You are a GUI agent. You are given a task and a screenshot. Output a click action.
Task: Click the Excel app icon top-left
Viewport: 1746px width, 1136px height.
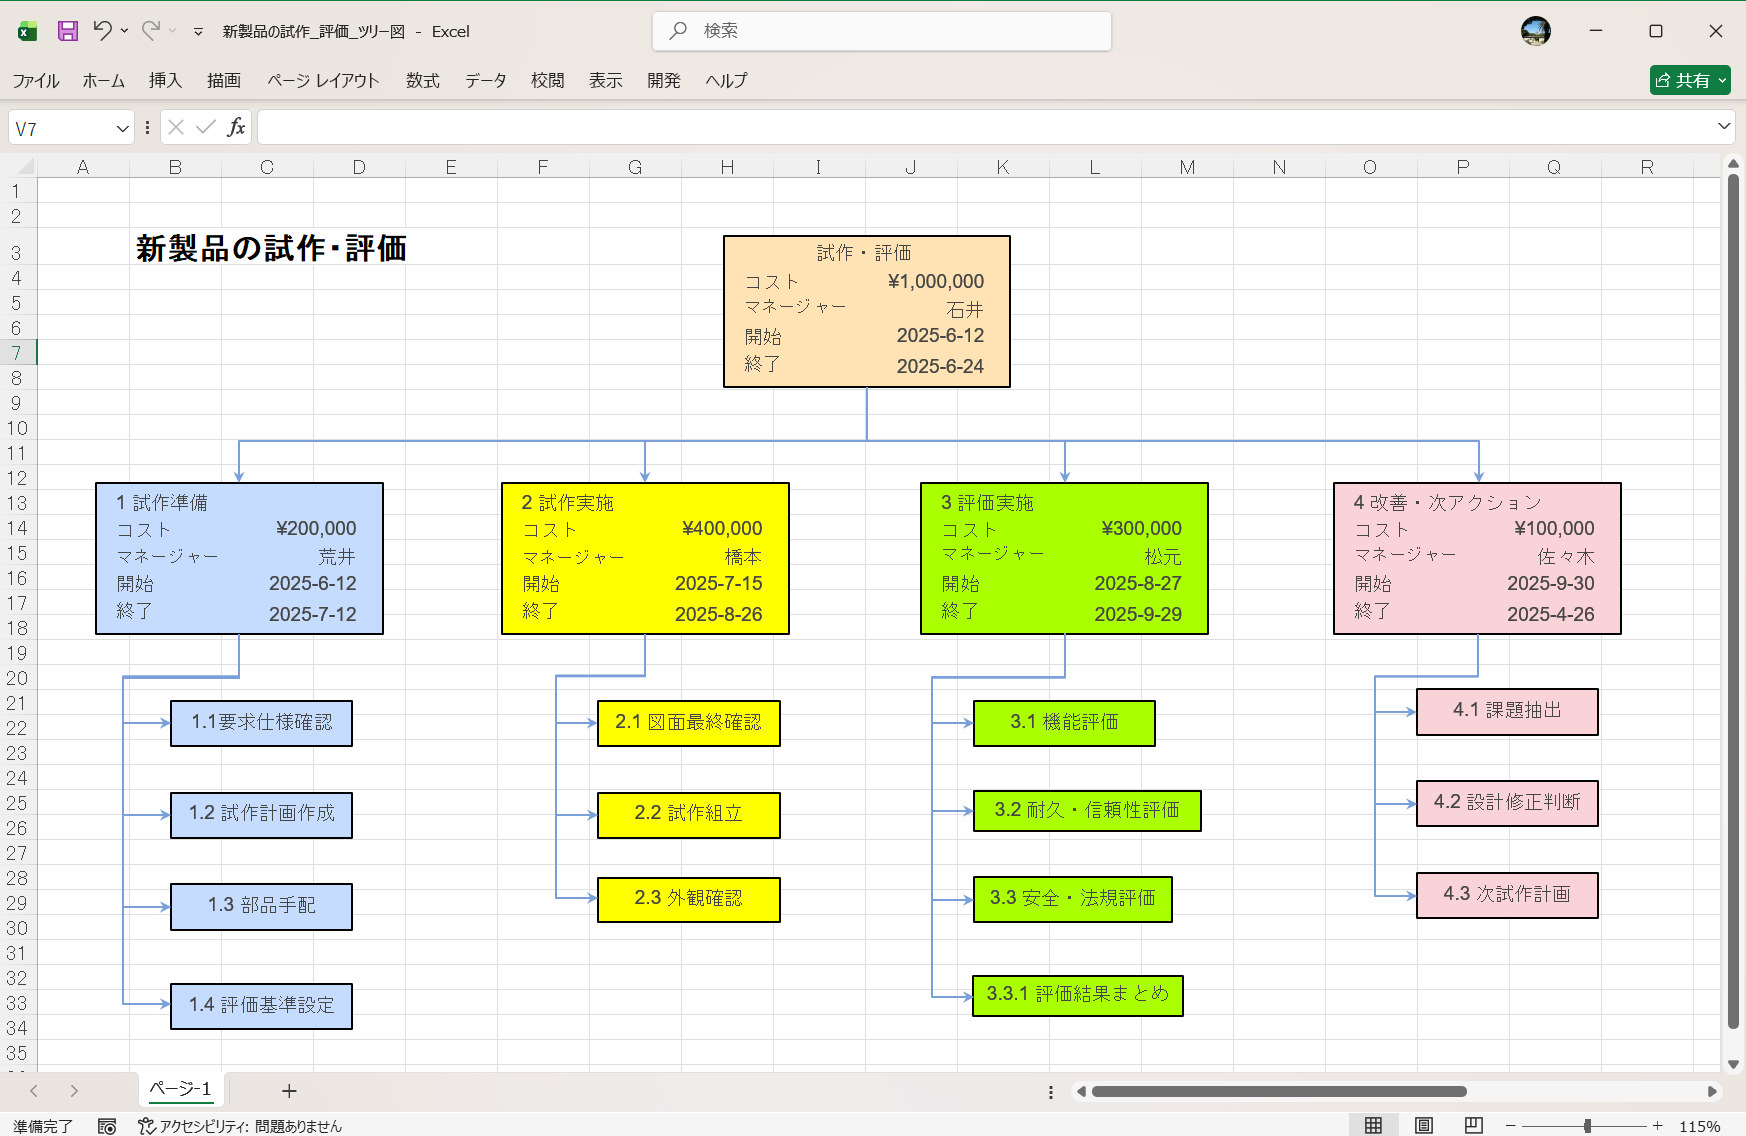(x=27, y=31)
